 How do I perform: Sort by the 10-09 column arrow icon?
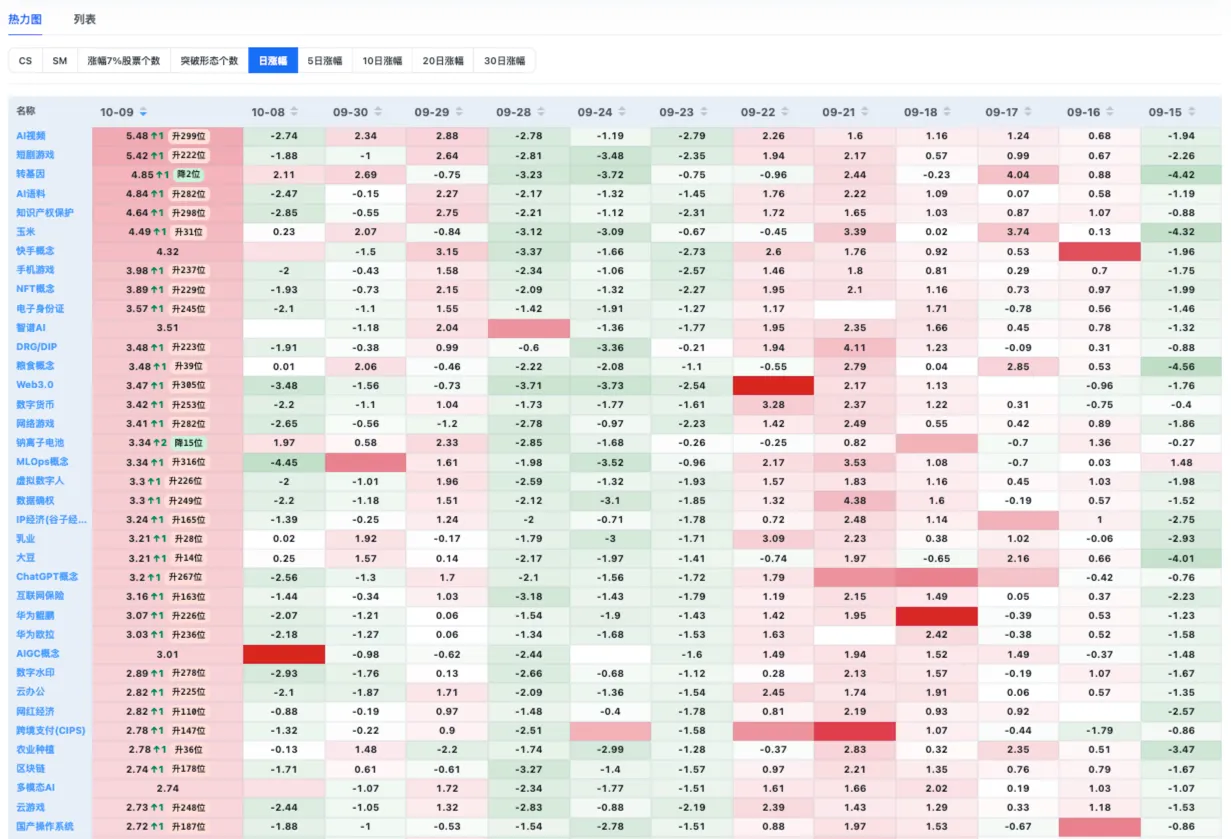click(x=143, y=112)
